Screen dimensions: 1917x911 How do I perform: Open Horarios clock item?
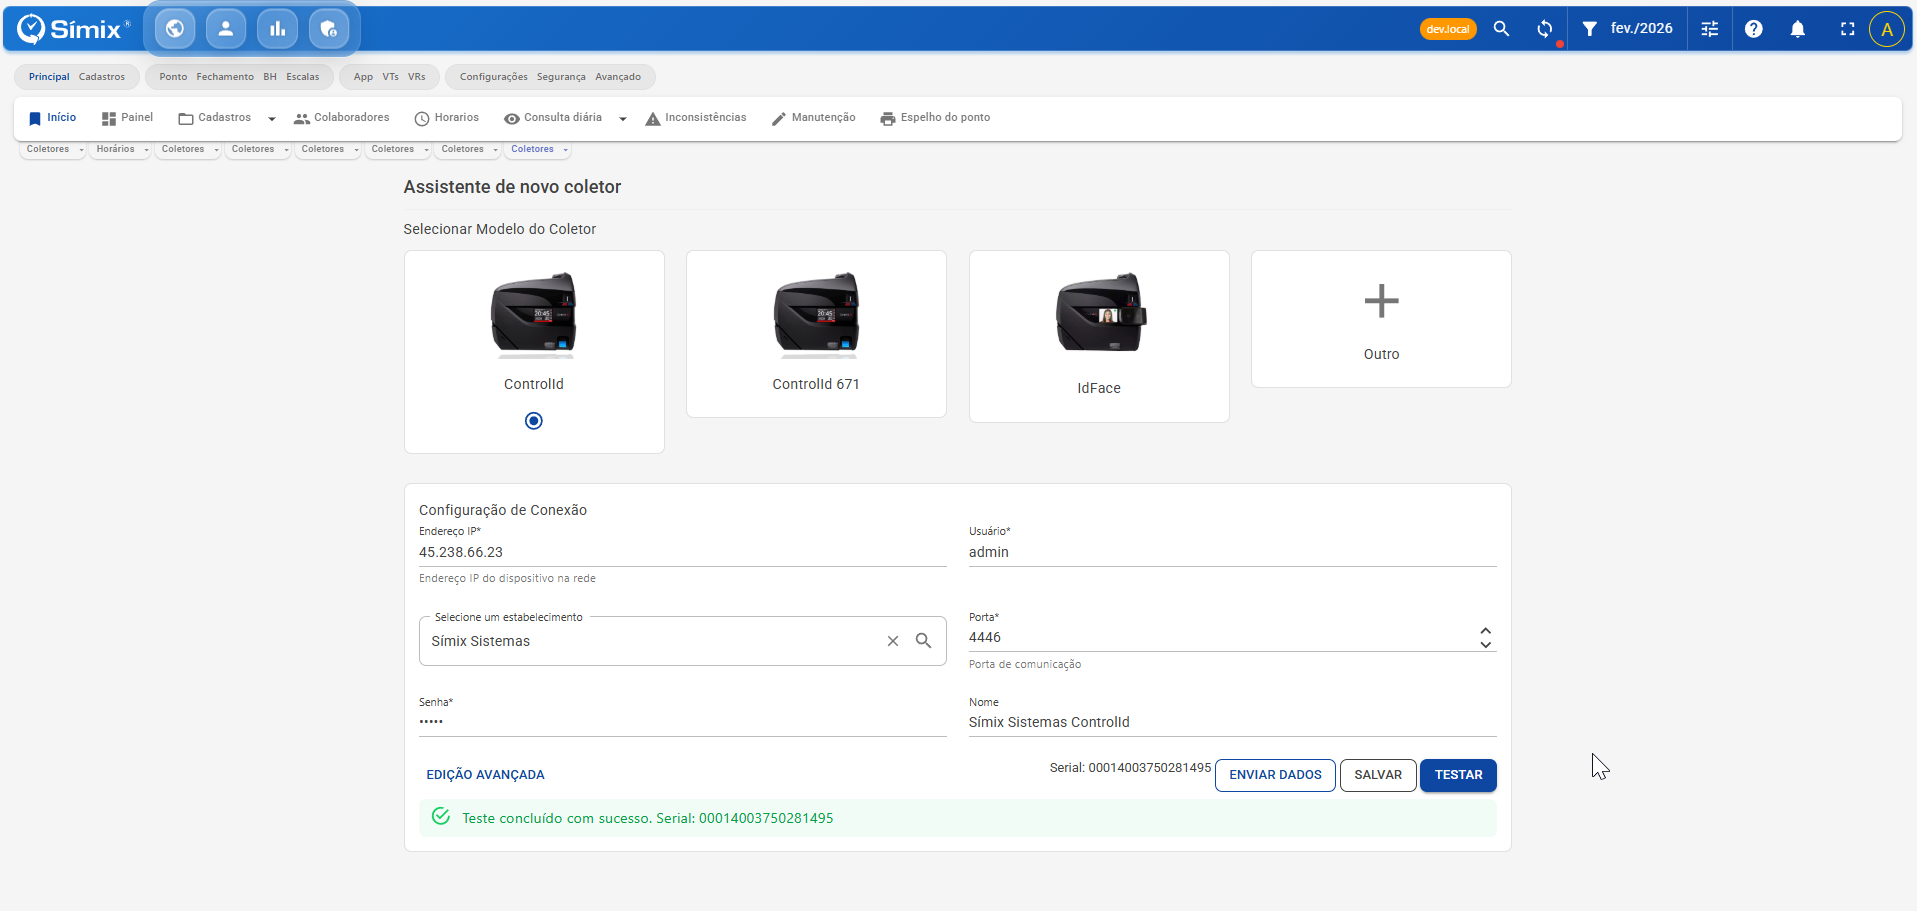point(447,118)
